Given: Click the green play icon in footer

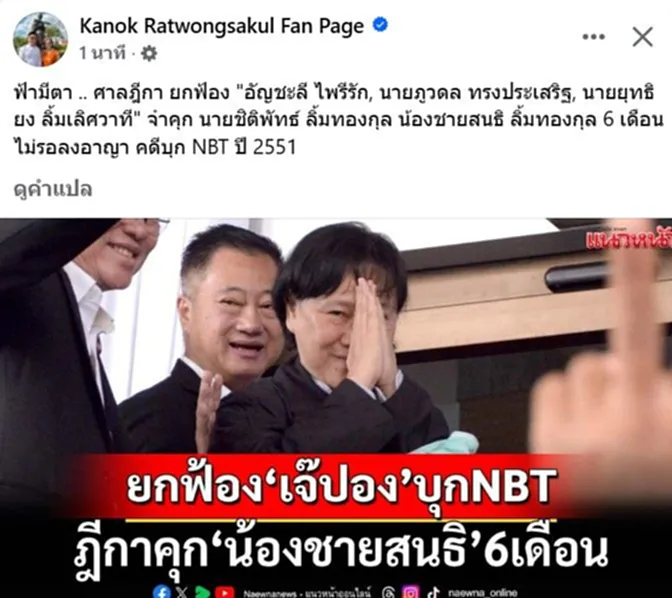Looking at the screenshot, I should tap(202, 592).
